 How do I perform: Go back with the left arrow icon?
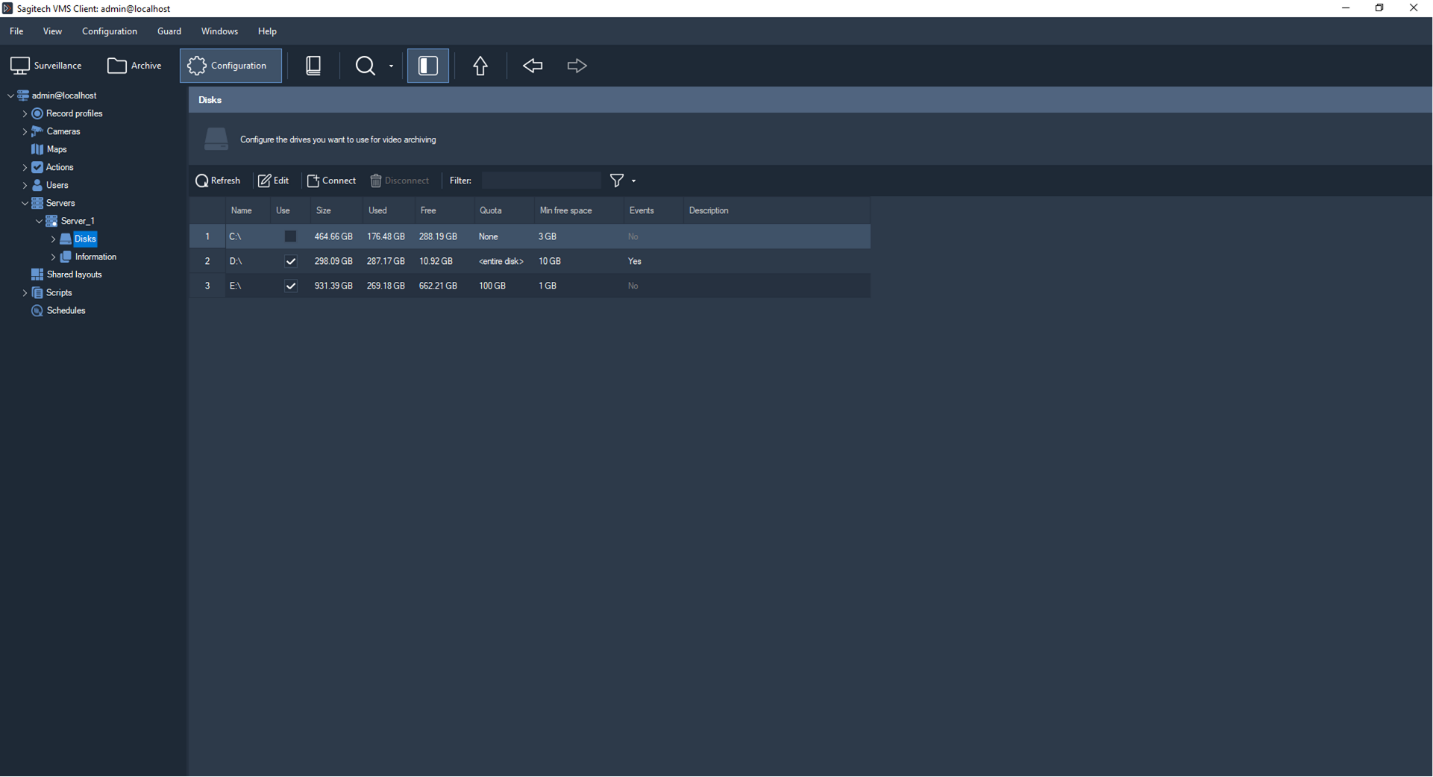(x=533, y=66)
